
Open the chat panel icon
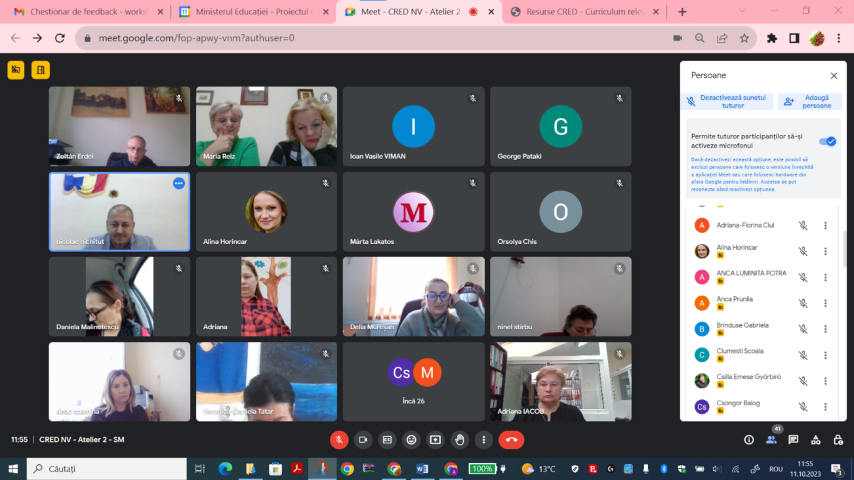coord(793,439)
